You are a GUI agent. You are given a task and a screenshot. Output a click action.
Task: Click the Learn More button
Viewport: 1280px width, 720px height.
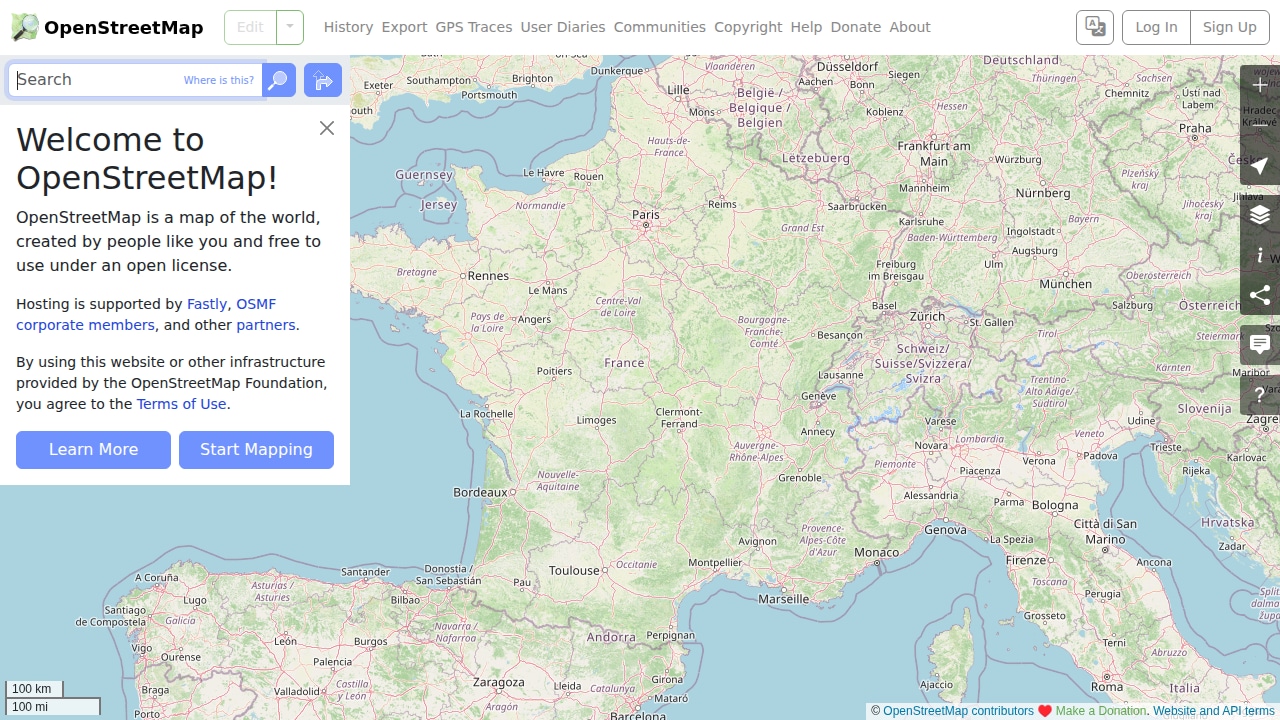pyautogui.click(x=93, y=450)
